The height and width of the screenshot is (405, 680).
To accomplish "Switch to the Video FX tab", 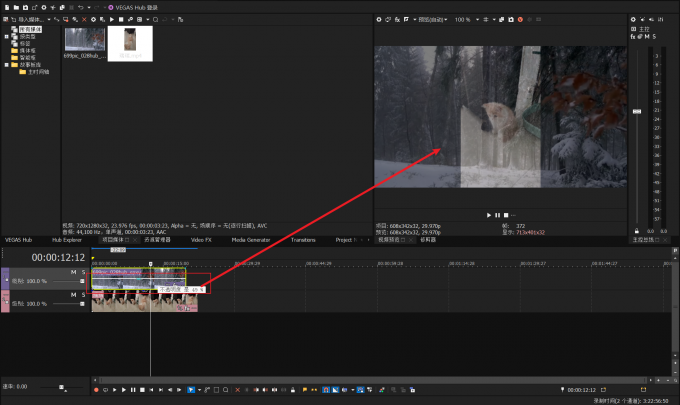I will (x=201, y=240).
